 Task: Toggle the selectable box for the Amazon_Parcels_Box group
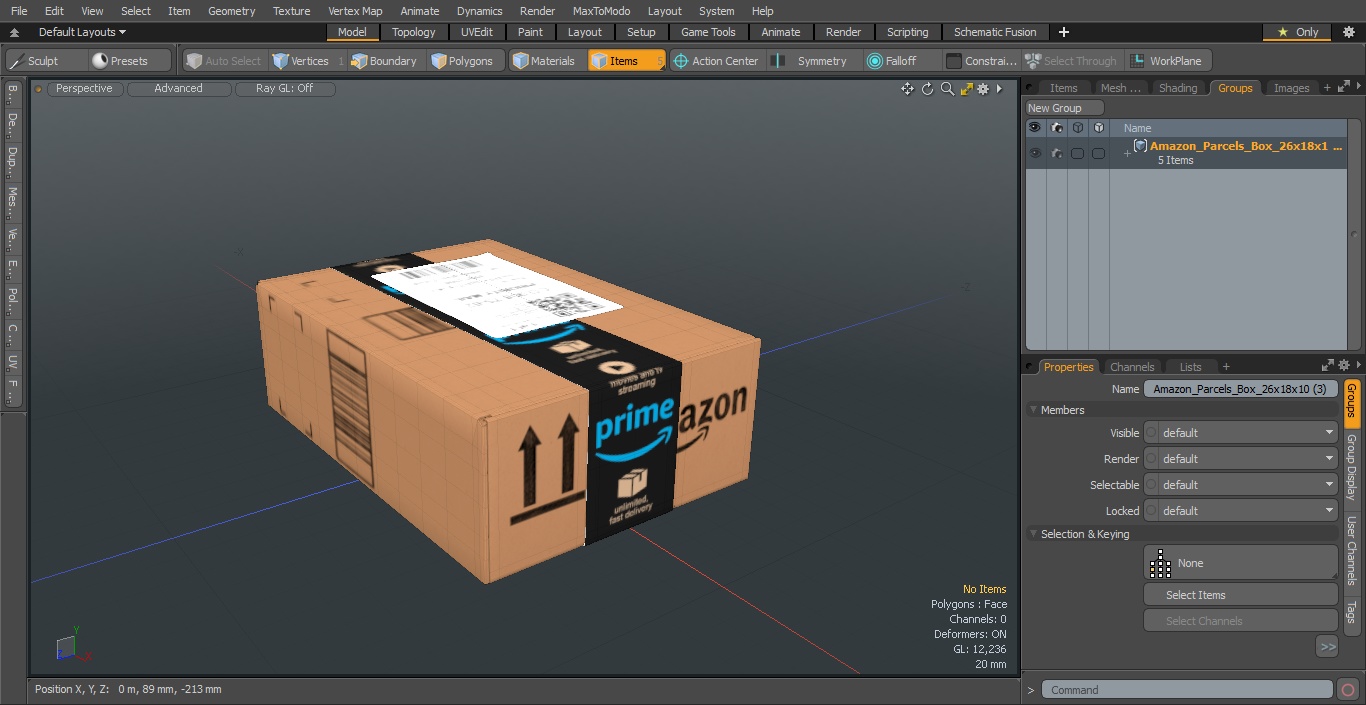coord(1077,153)
